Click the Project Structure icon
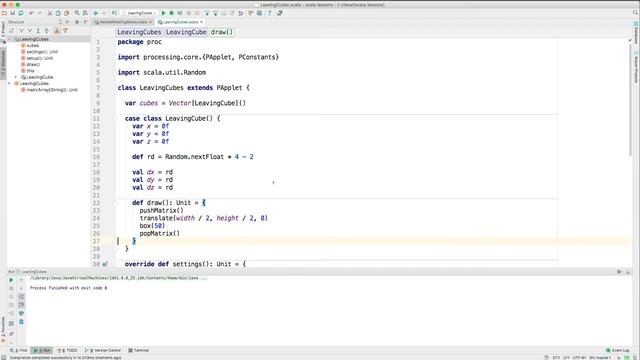Image resolution: width=640 pixels, height=360 pixels. click(x=259, y=13)
